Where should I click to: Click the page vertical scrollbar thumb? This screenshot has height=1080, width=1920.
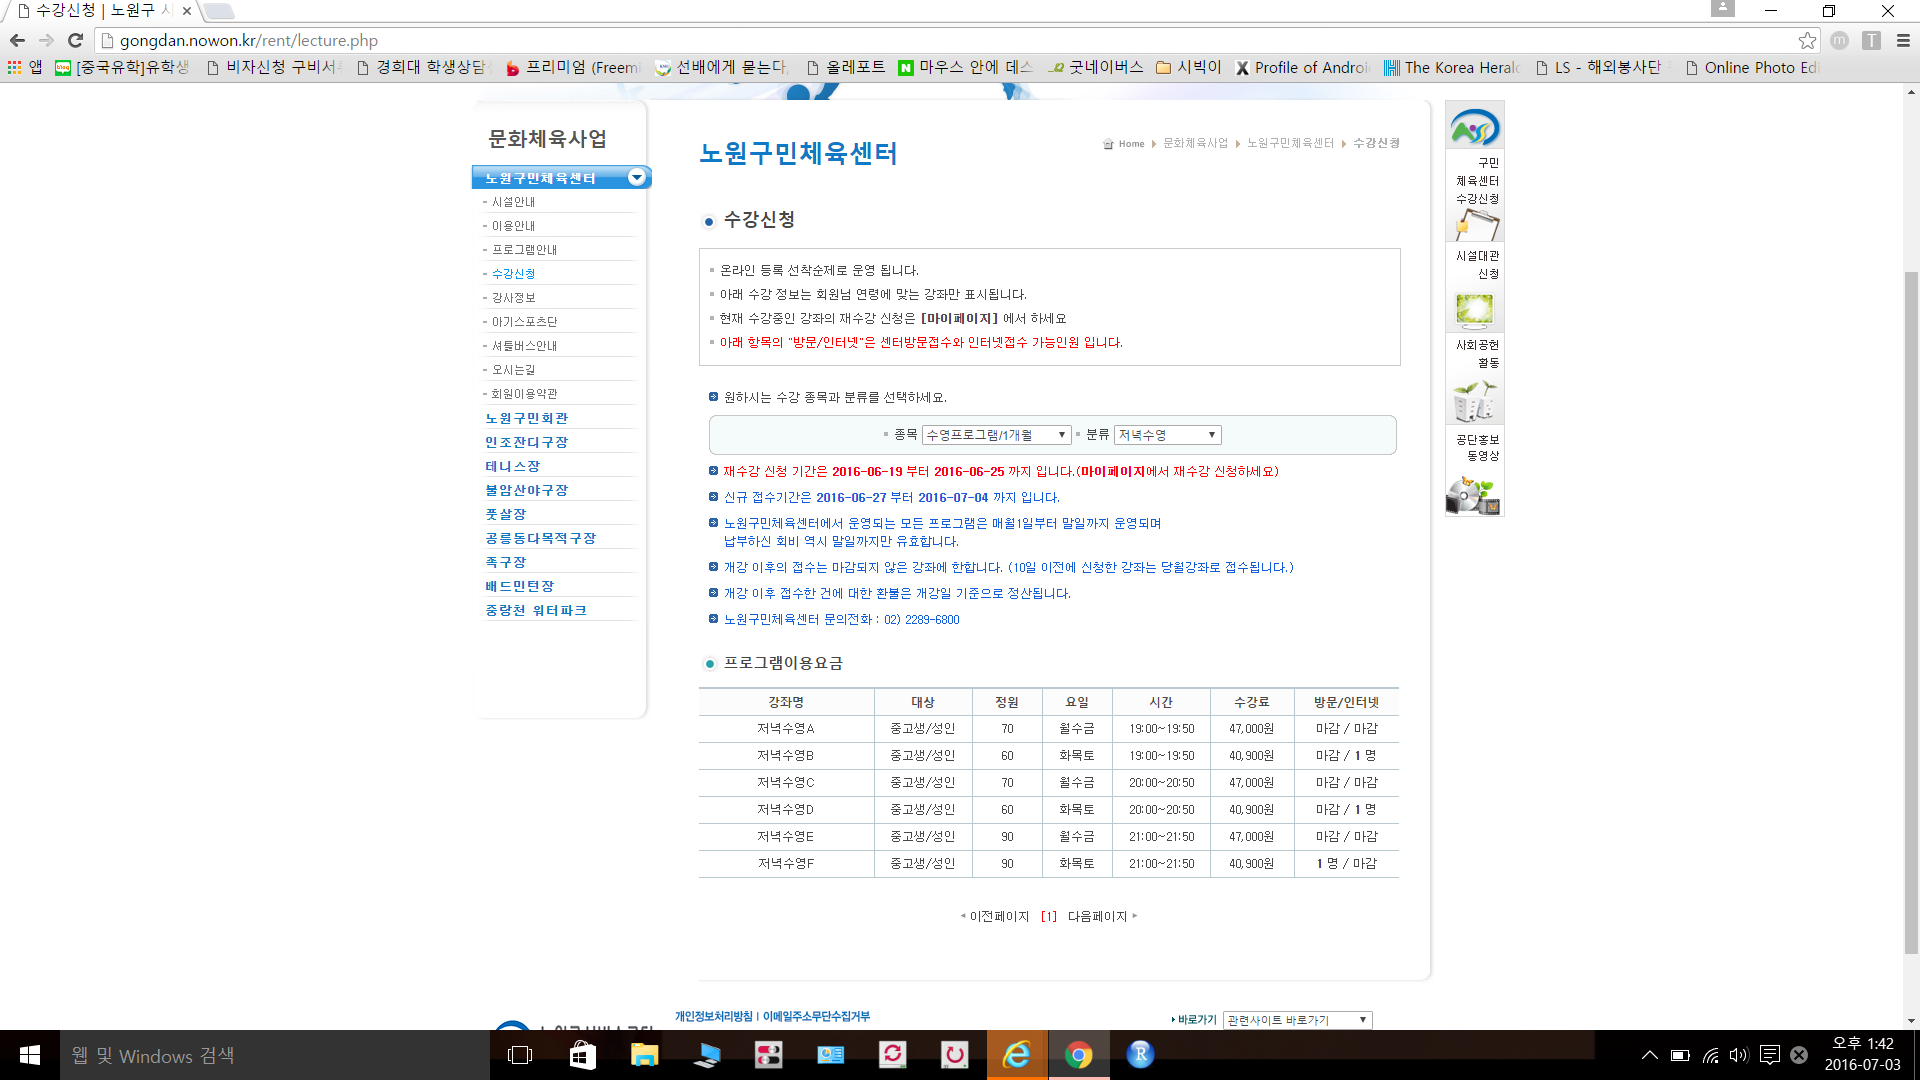coord(1911,610)
